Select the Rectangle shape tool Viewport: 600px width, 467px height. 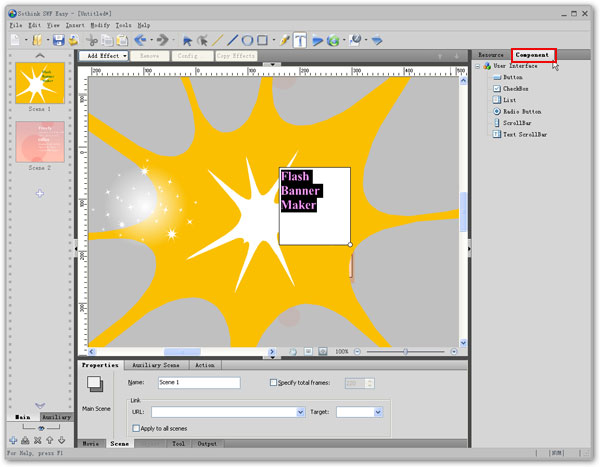tap(262, 40)
